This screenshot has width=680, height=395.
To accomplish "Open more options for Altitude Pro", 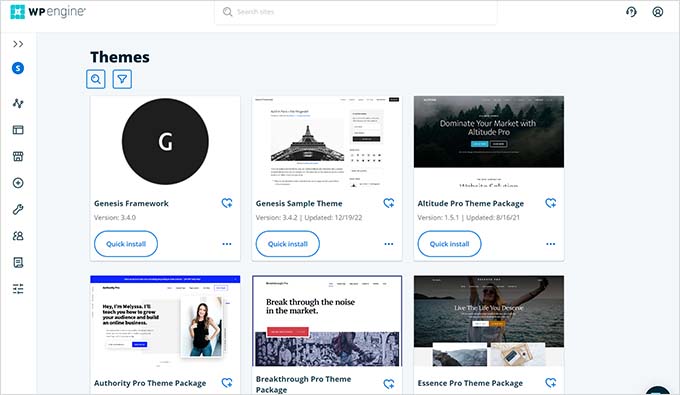I will tap(550, 244).
